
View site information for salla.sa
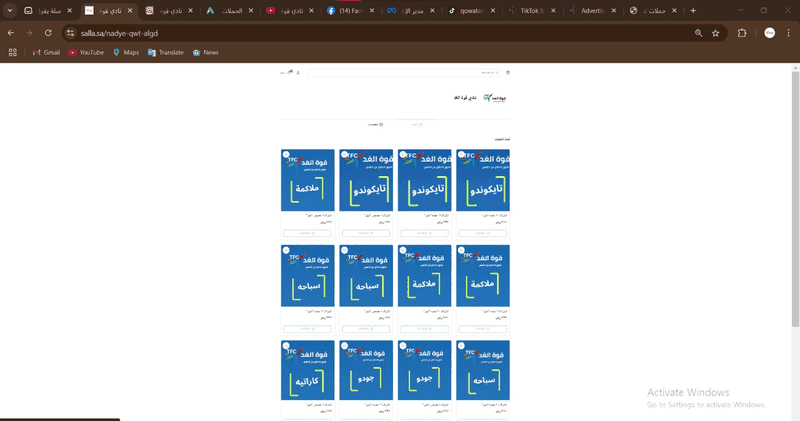[x=70, y=33]
